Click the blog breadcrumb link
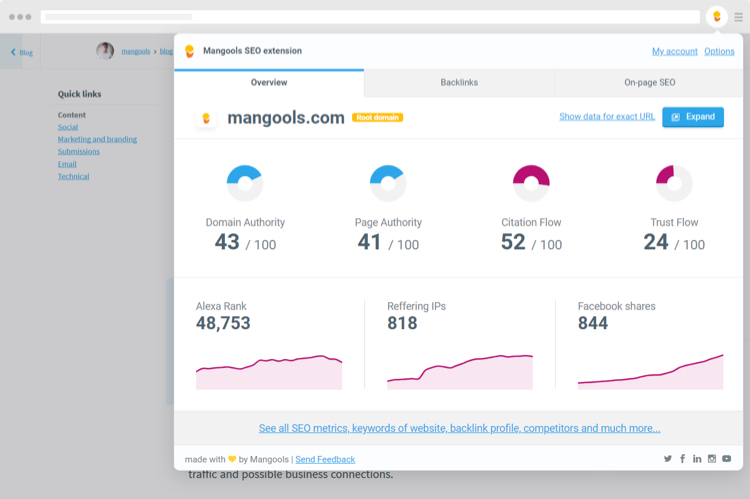750x499 pixels. pos(166,51)
